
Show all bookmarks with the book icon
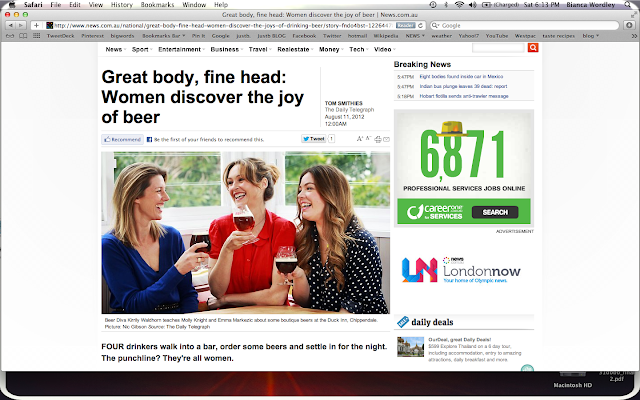click(23, 36)
